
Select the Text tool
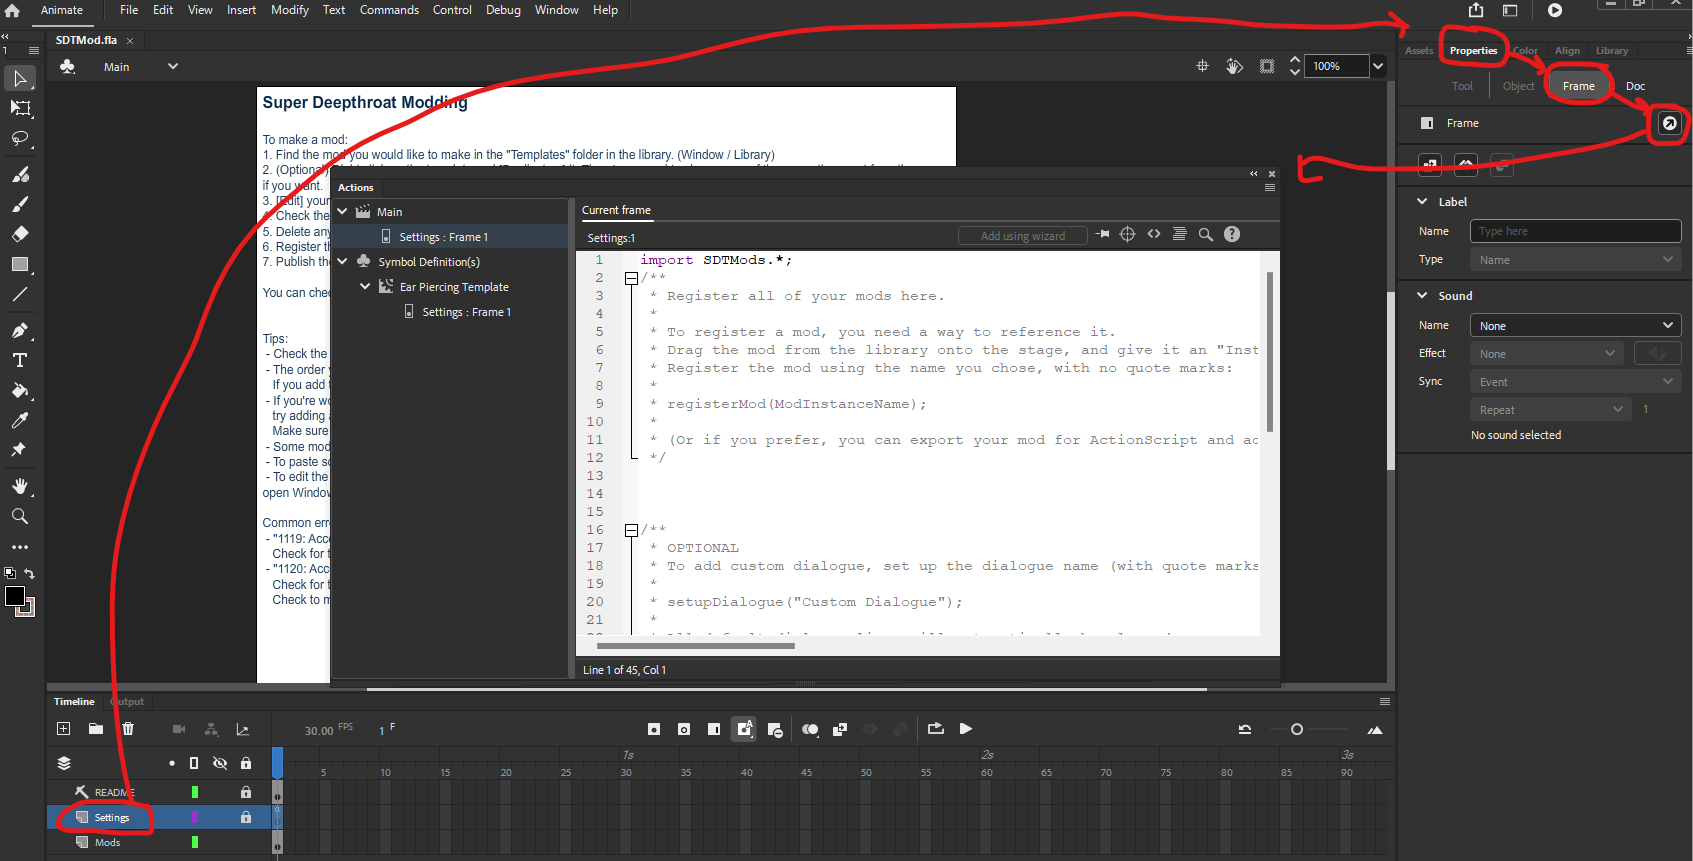pyautogui.click(x=20, y=360)
